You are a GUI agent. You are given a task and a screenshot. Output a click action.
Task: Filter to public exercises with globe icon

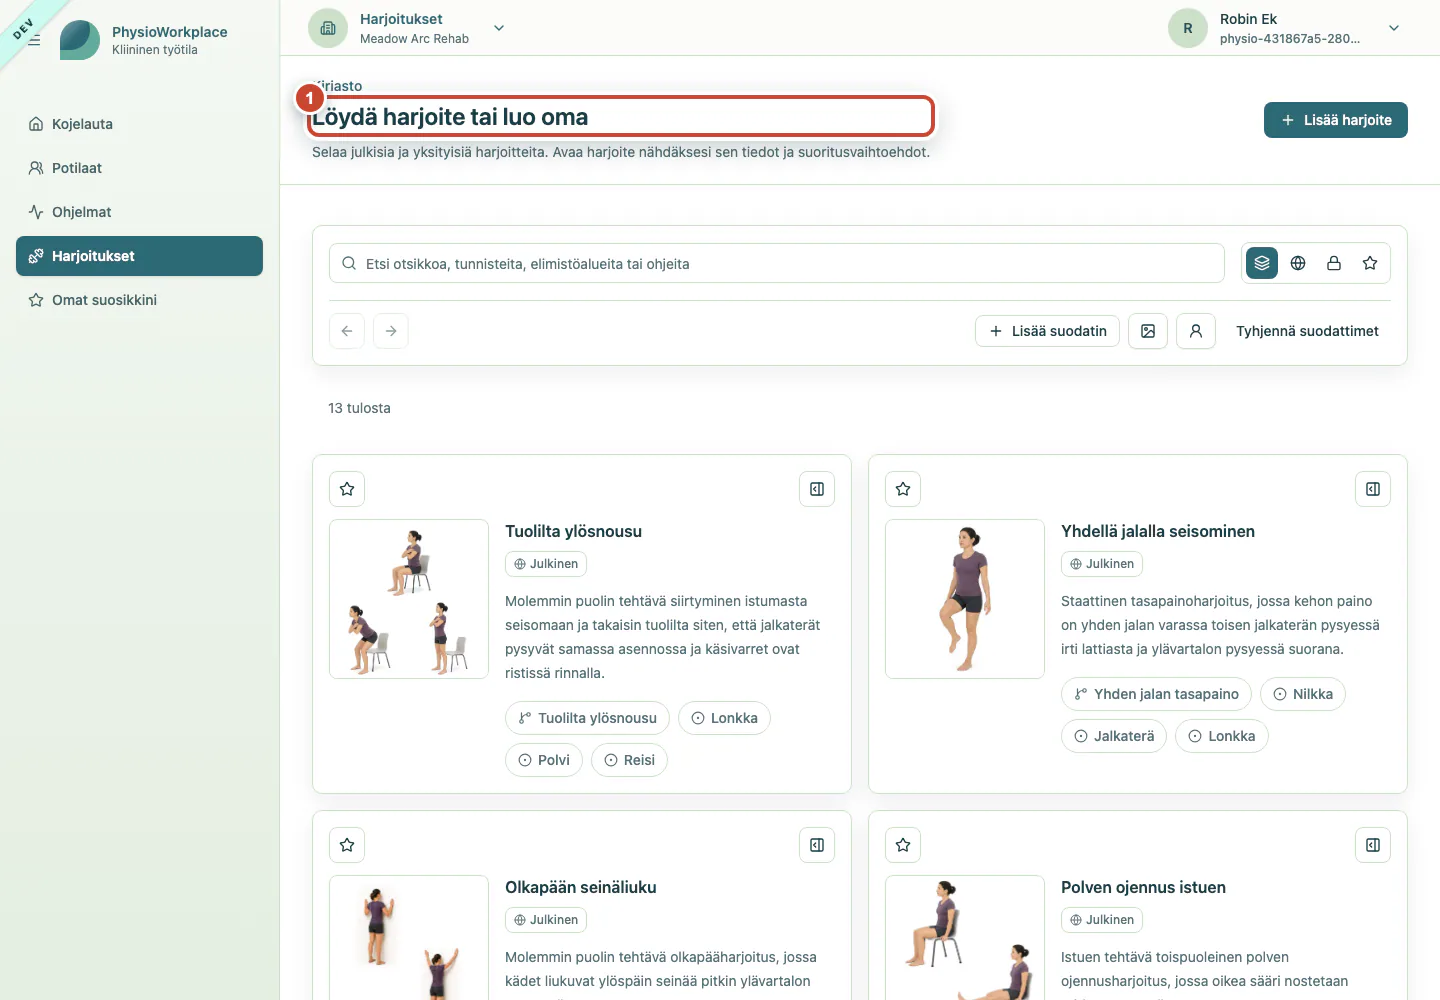coord(1298,263)
